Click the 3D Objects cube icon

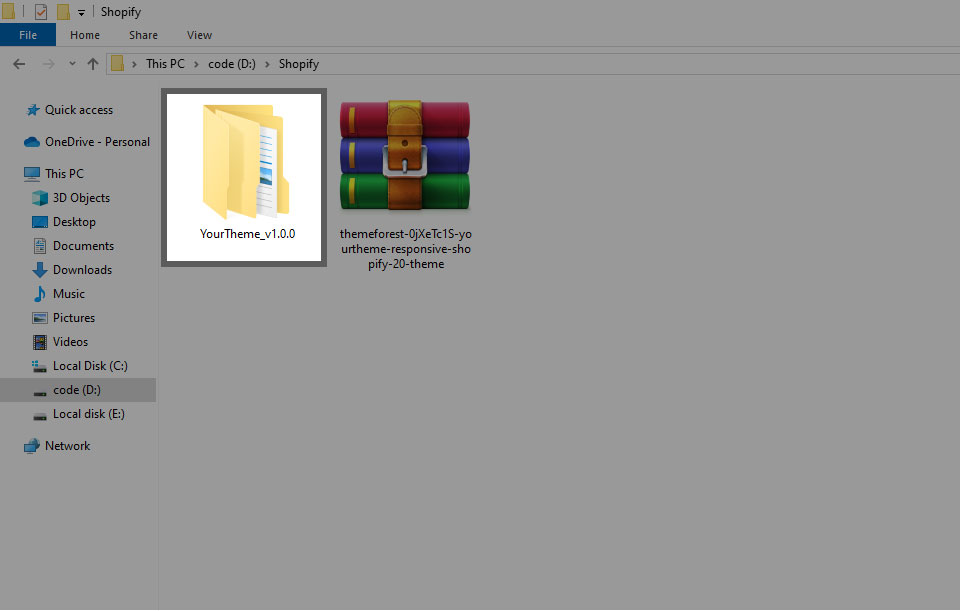point(40,198)
